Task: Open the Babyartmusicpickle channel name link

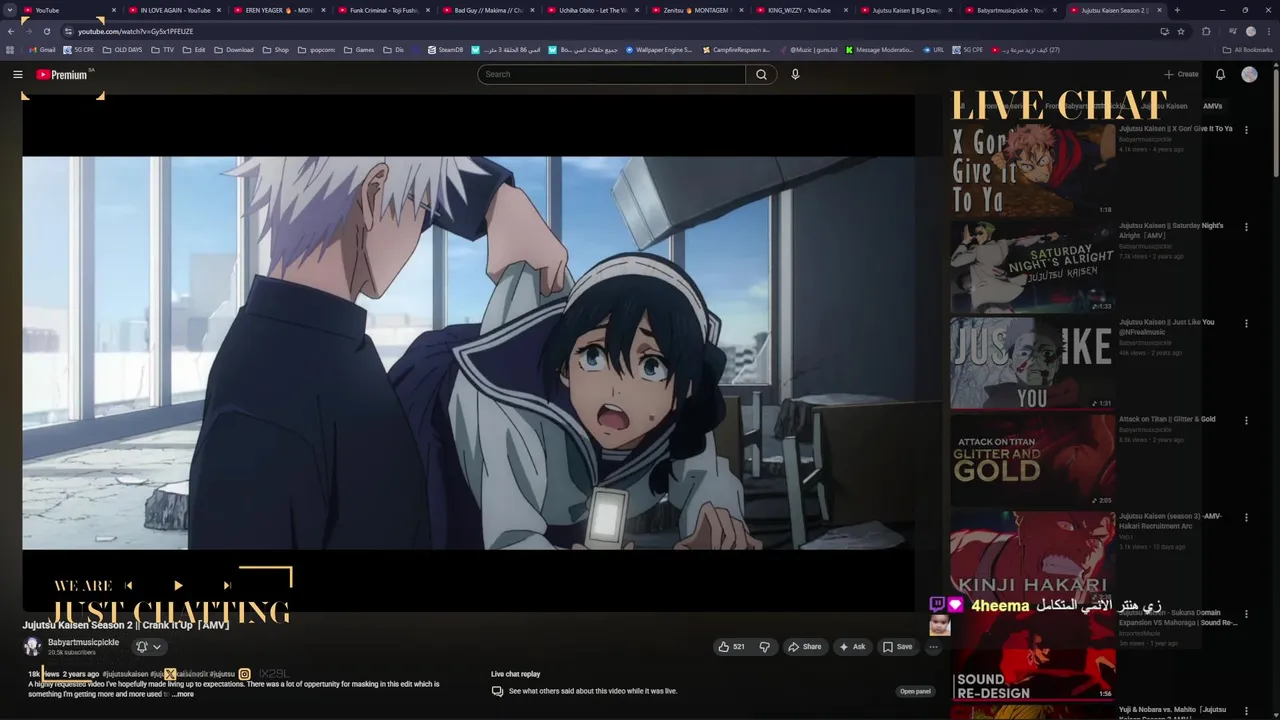Action: [83, 642]
